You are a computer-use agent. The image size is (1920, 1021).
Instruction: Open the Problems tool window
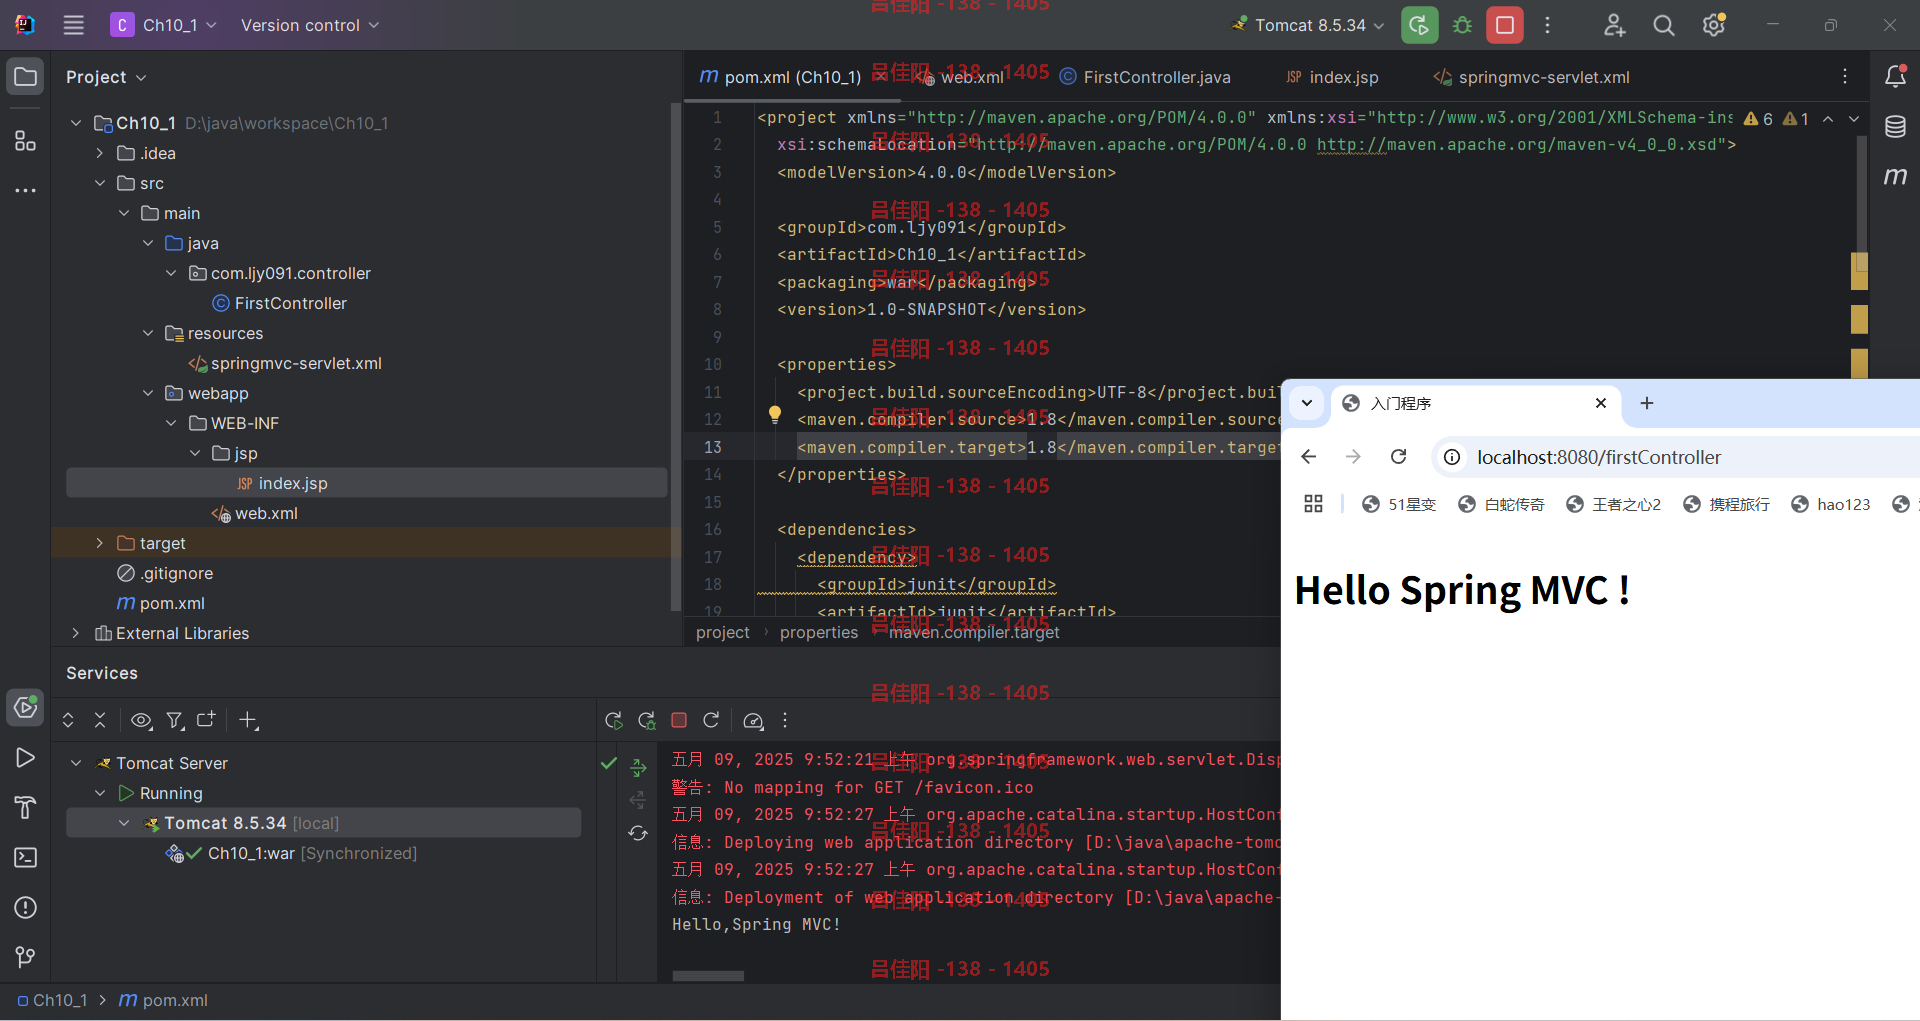(x=26, y=907)
